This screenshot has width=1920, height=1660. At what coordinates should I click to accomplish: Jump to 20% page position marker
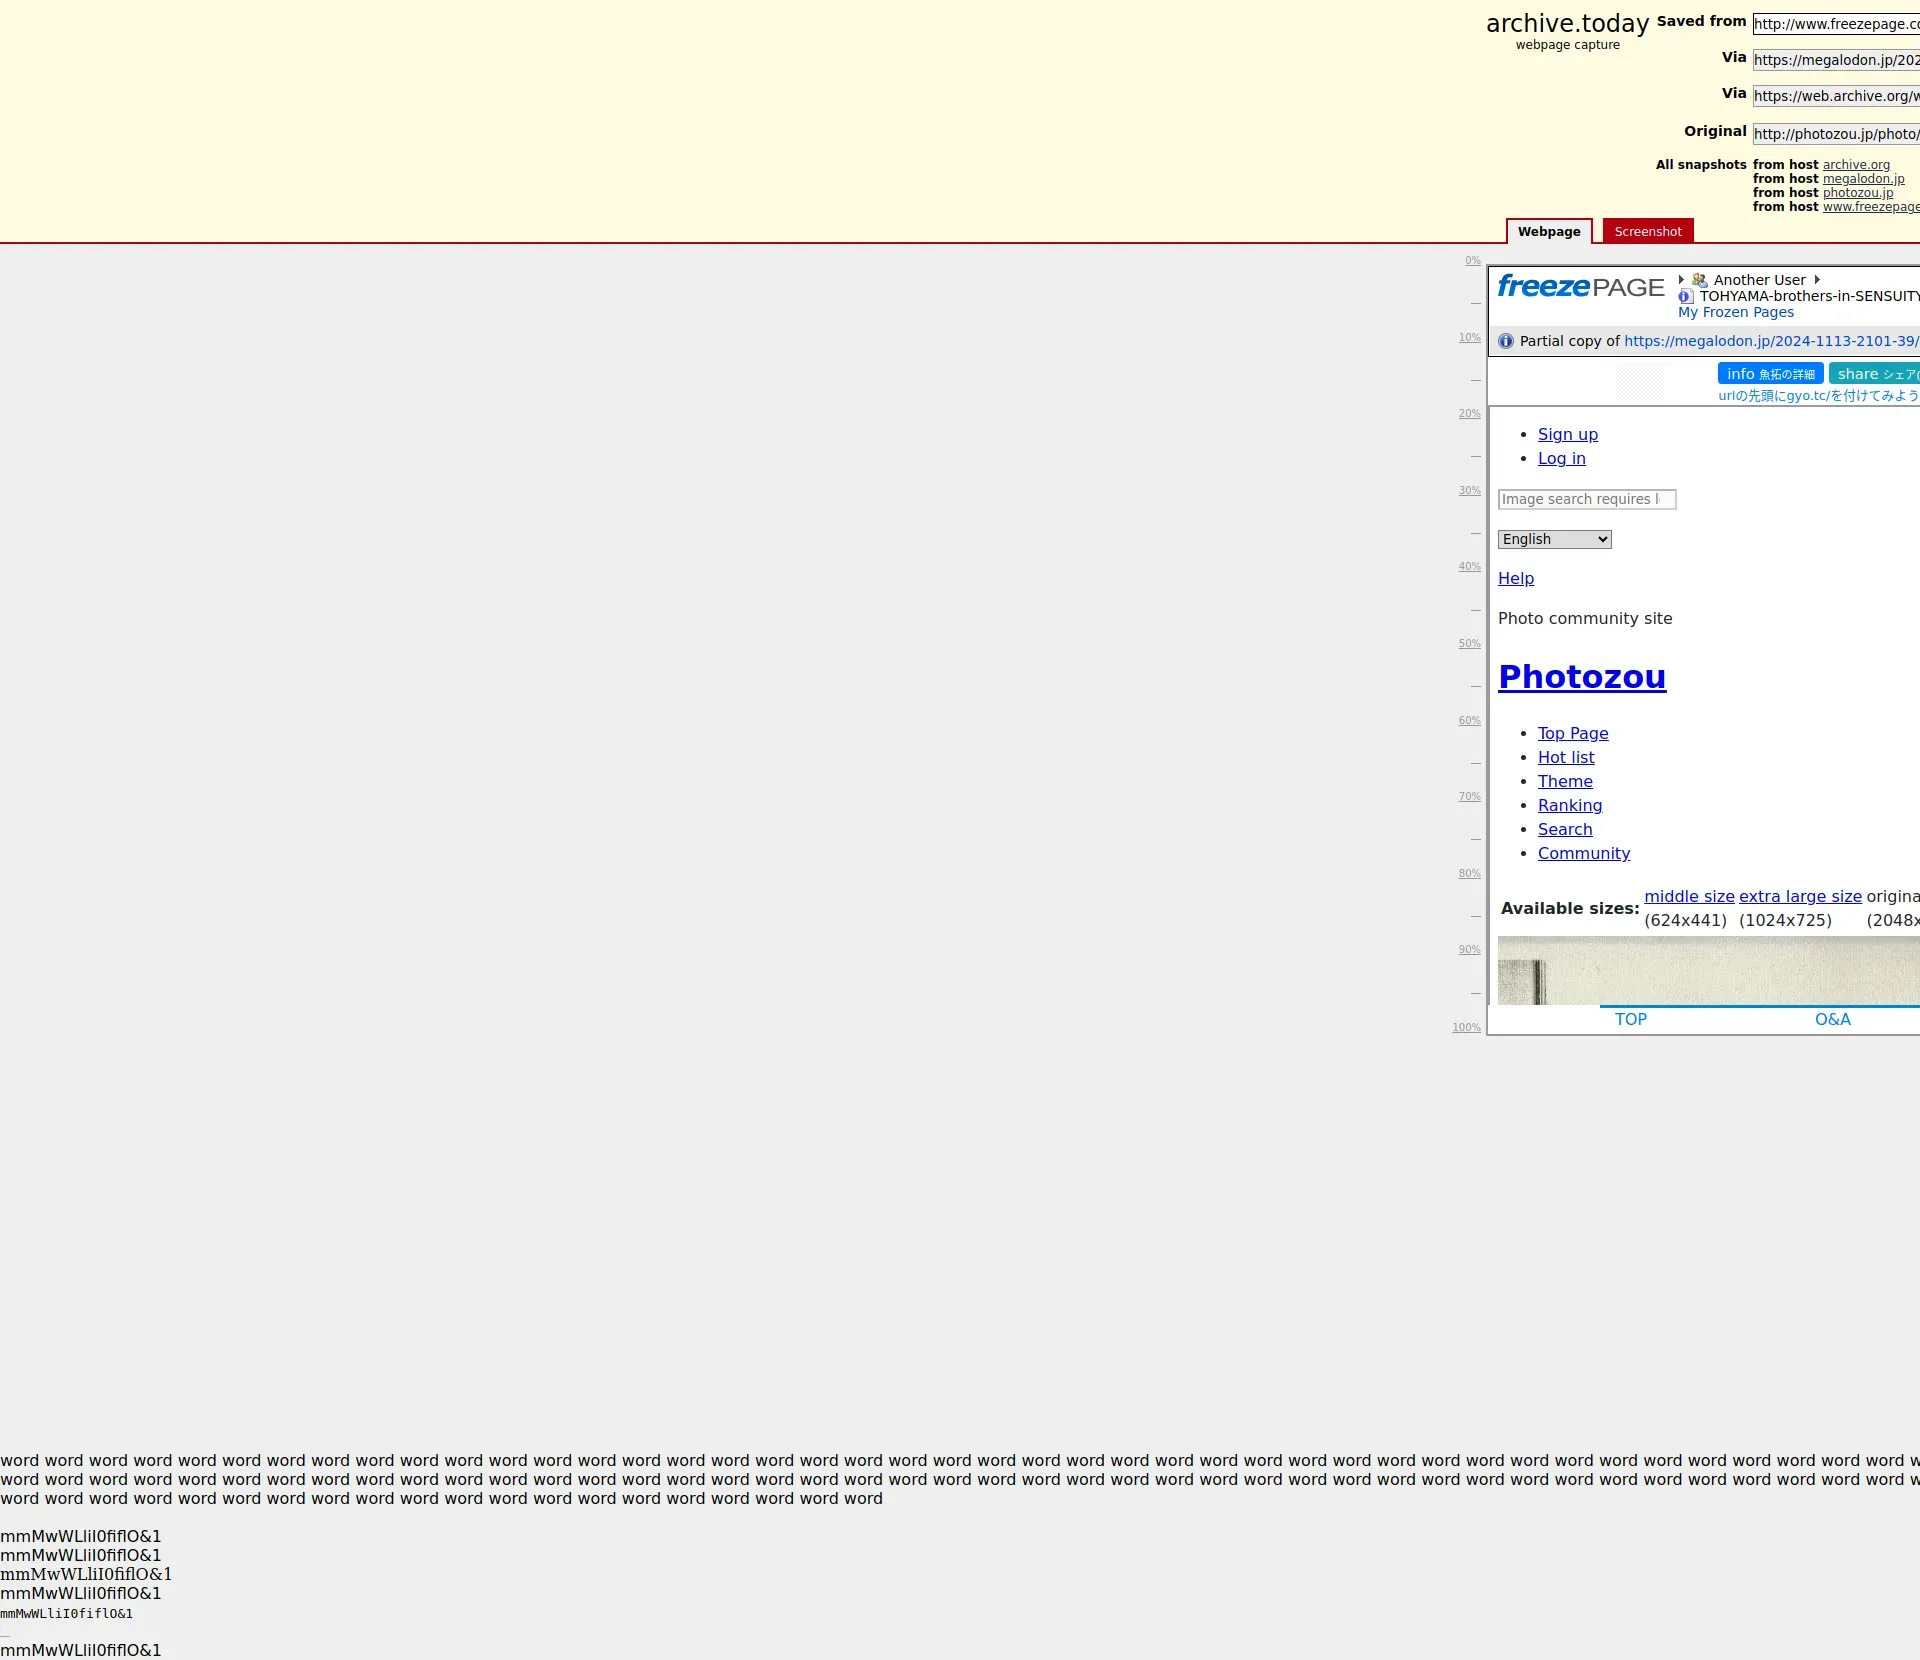point(1469,414)
